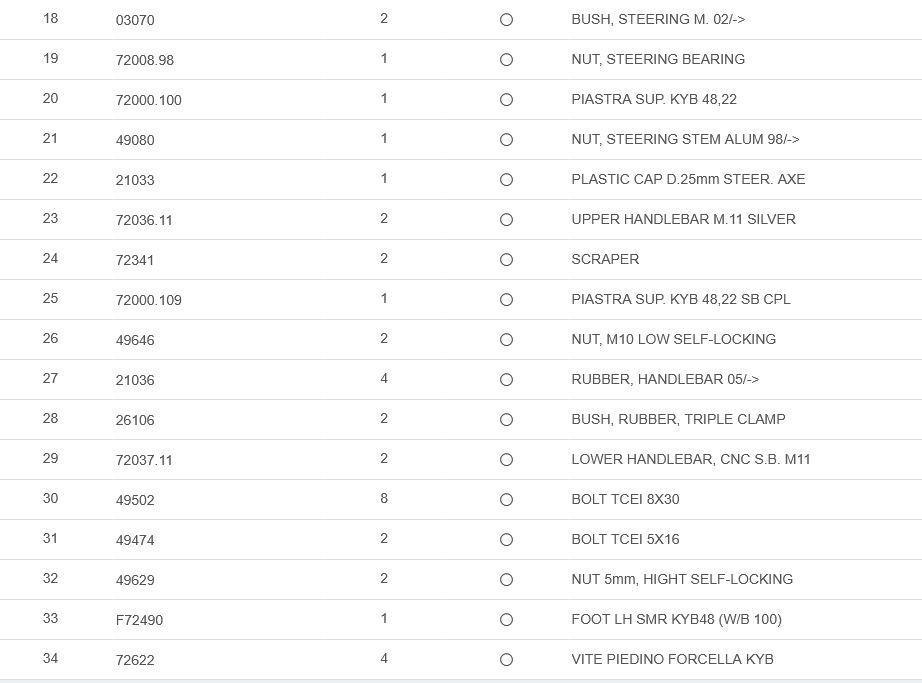
Task: Select radio for NUT, M10 LOW SELF-LOCKING
Action: [x=506, y=340]
